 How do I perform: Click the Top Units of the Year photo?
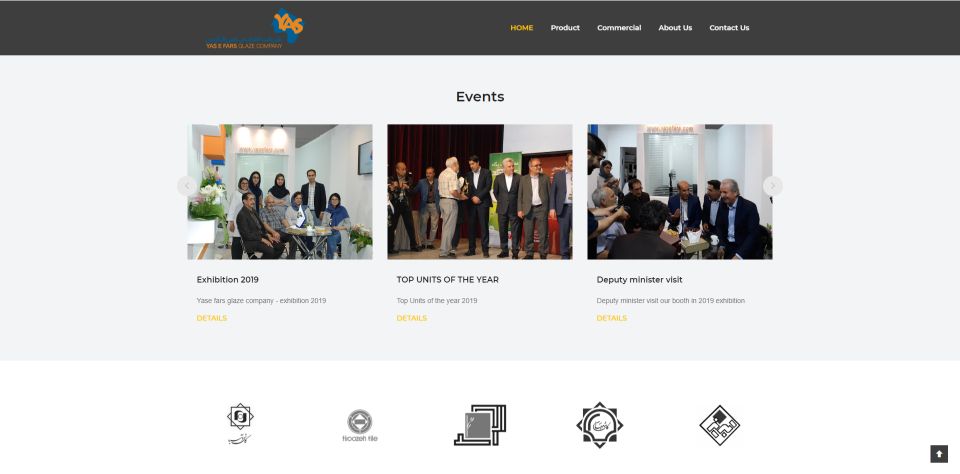[x=480, y=192]
